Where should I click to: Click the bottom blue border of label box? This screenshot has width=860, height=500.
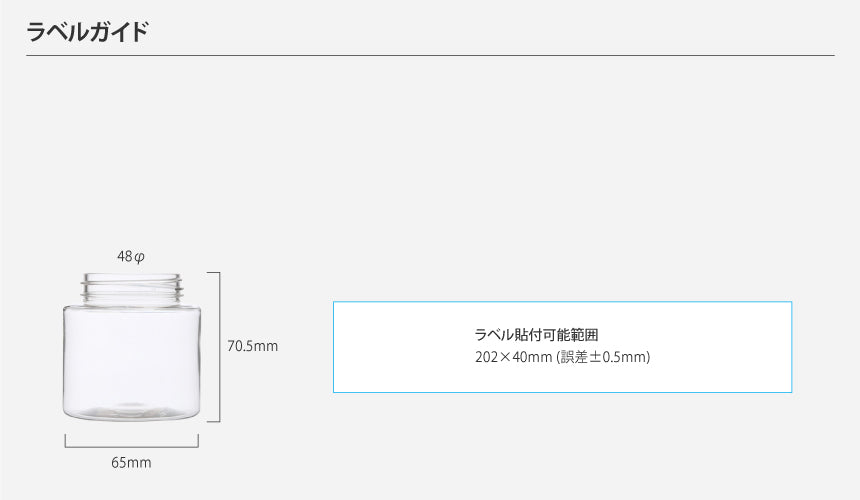click(562, 392)
